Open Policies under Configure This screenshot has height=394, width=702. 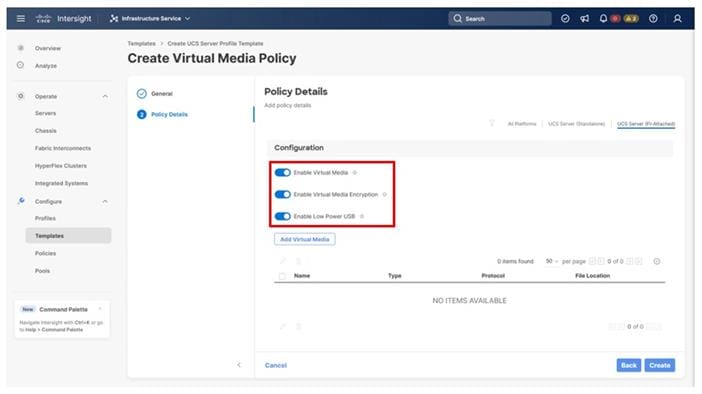pyautogui.click(x=45, y=253)
